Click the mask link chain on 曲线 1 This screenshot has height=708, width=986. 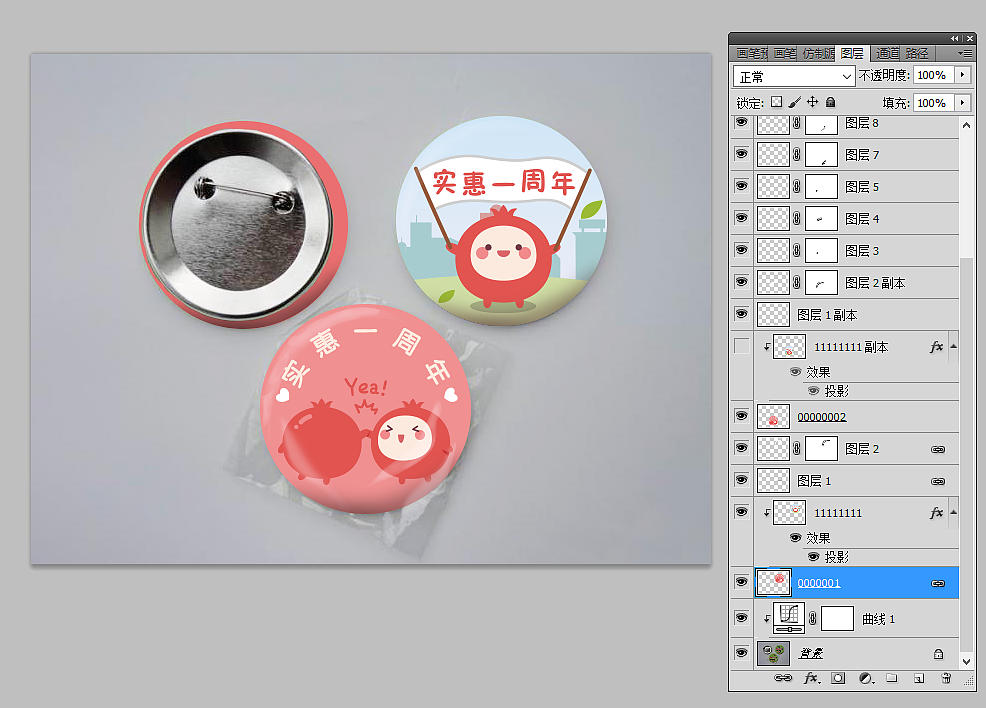(x=812, y=619)
